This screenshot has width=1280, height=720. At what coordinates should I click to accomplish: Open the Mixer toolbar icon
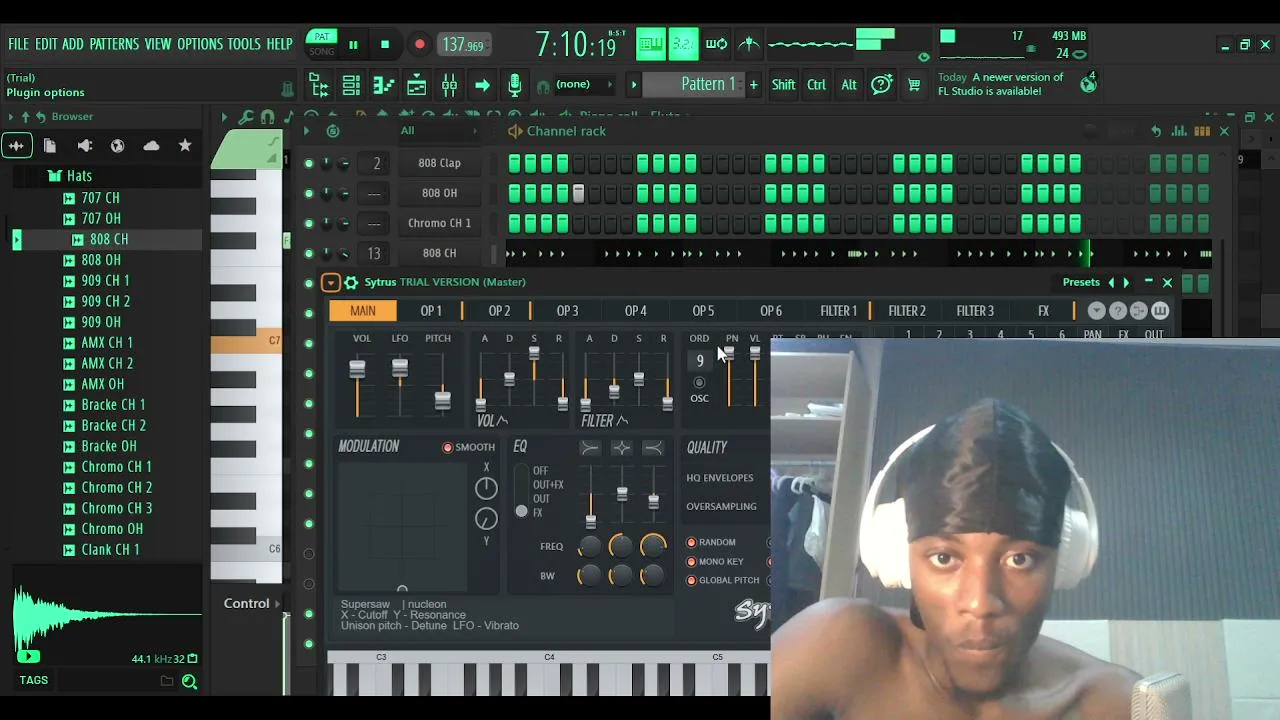click(450, 85)
